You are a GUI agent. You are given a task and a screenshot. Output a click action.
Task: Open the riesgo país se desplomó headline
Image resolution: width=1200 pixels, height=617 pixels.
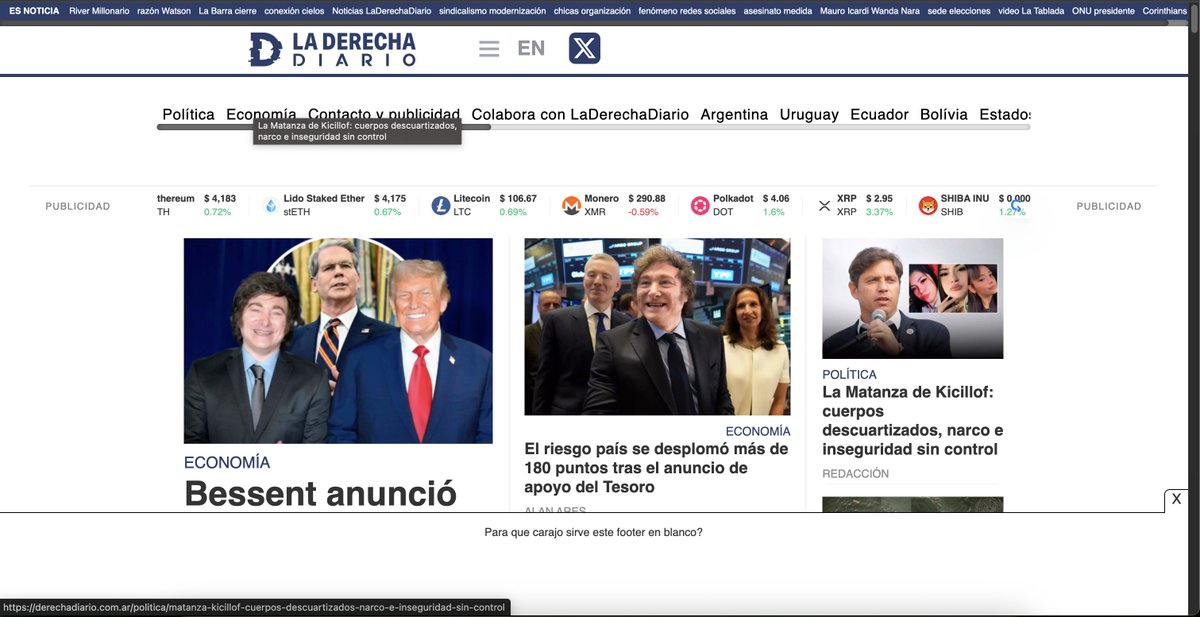tap(656, 468)
